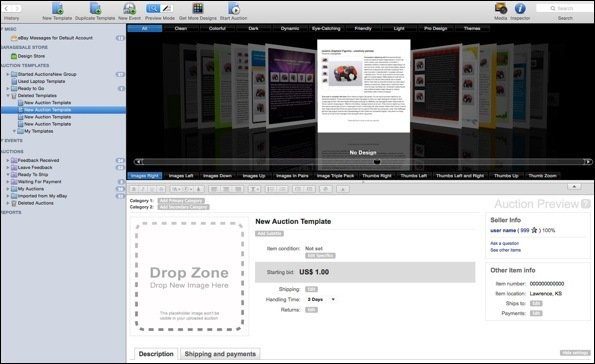Click the New Template toolbar icon
This screenshot has width=595, height=364.
click(x=57, y=8)
